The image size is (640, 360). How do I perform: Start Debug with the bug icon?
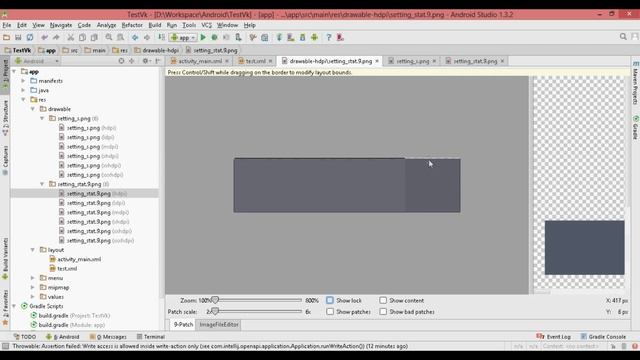pos(214,38)
